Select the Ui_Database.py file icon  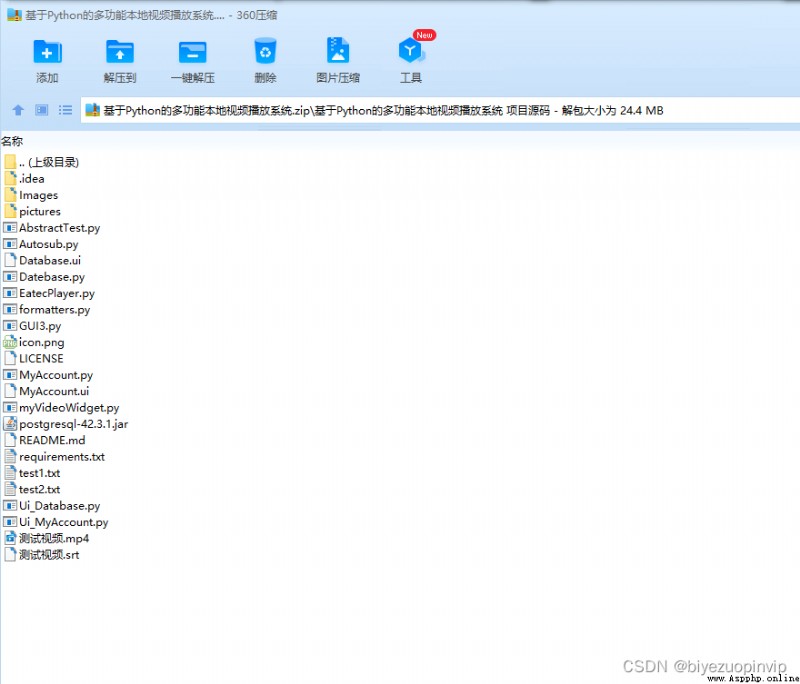click(x=10, y=505)
